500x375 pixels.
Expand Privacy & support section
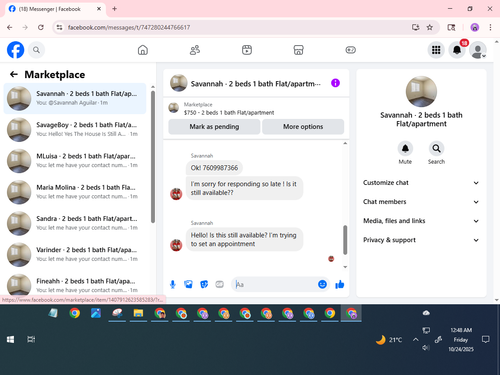click(x=421, y=240)
